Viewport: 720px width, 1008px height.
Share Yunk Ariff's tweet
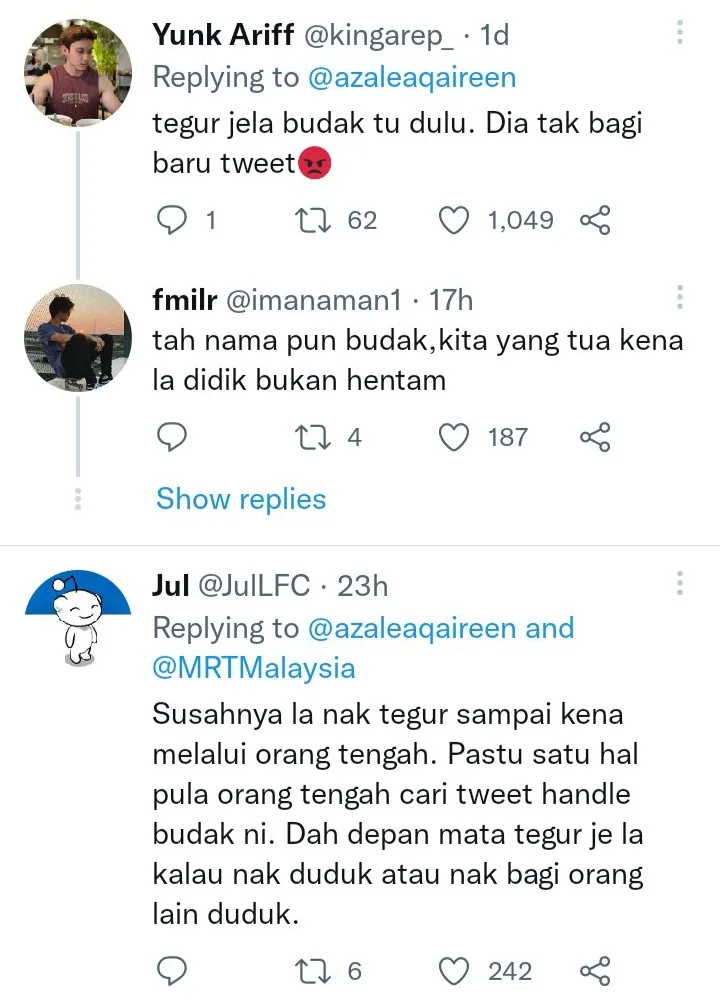[595, 220]
